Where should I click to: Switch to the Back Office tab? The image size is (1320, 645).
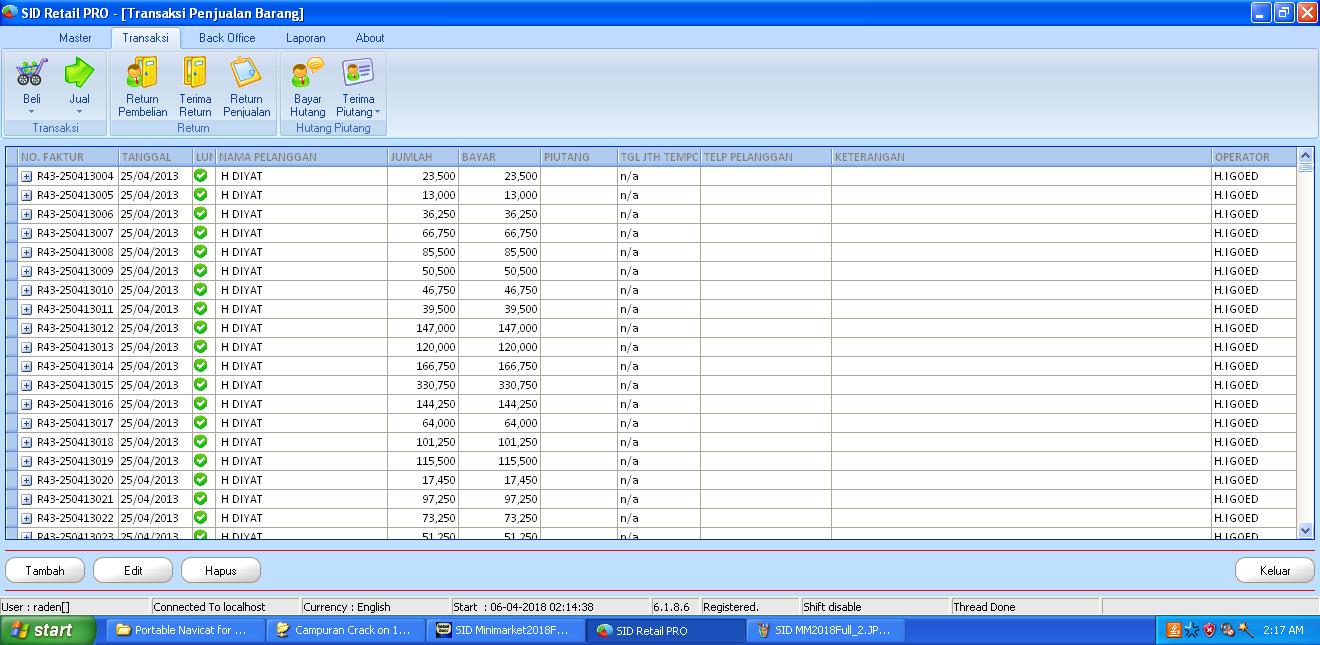pyautogui.click(x=227, y=38)
